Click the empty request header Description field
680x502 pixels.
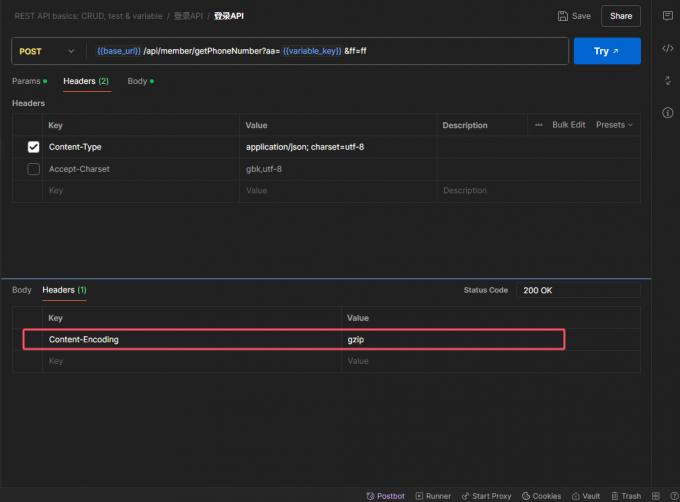(539, 191)
